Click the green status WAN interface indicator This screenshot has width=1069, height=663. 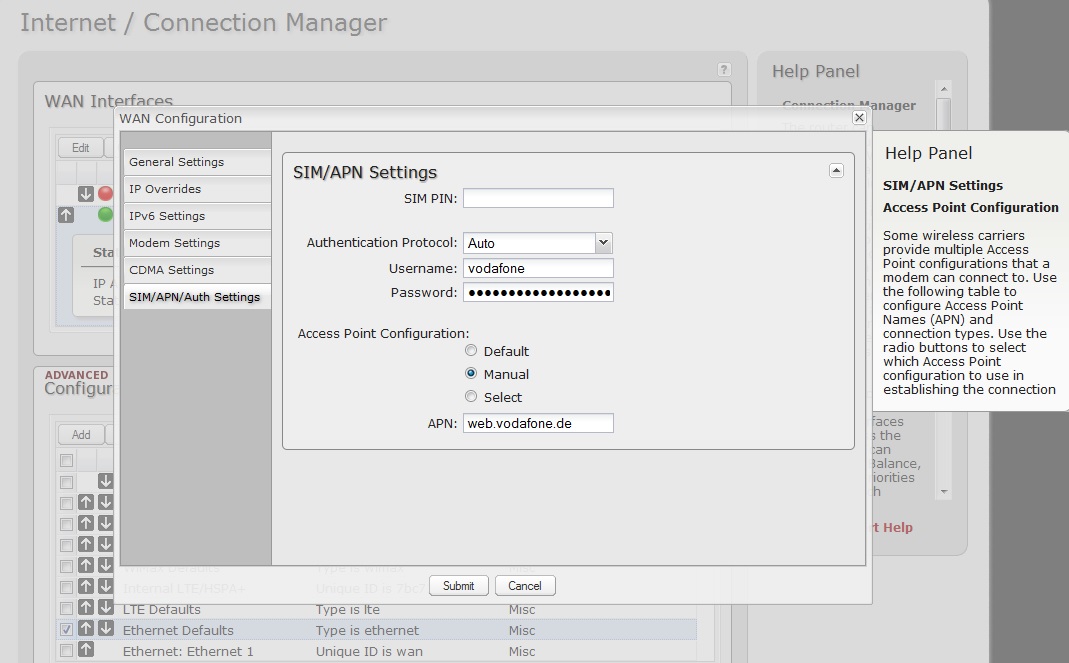[x=105, y=214]
